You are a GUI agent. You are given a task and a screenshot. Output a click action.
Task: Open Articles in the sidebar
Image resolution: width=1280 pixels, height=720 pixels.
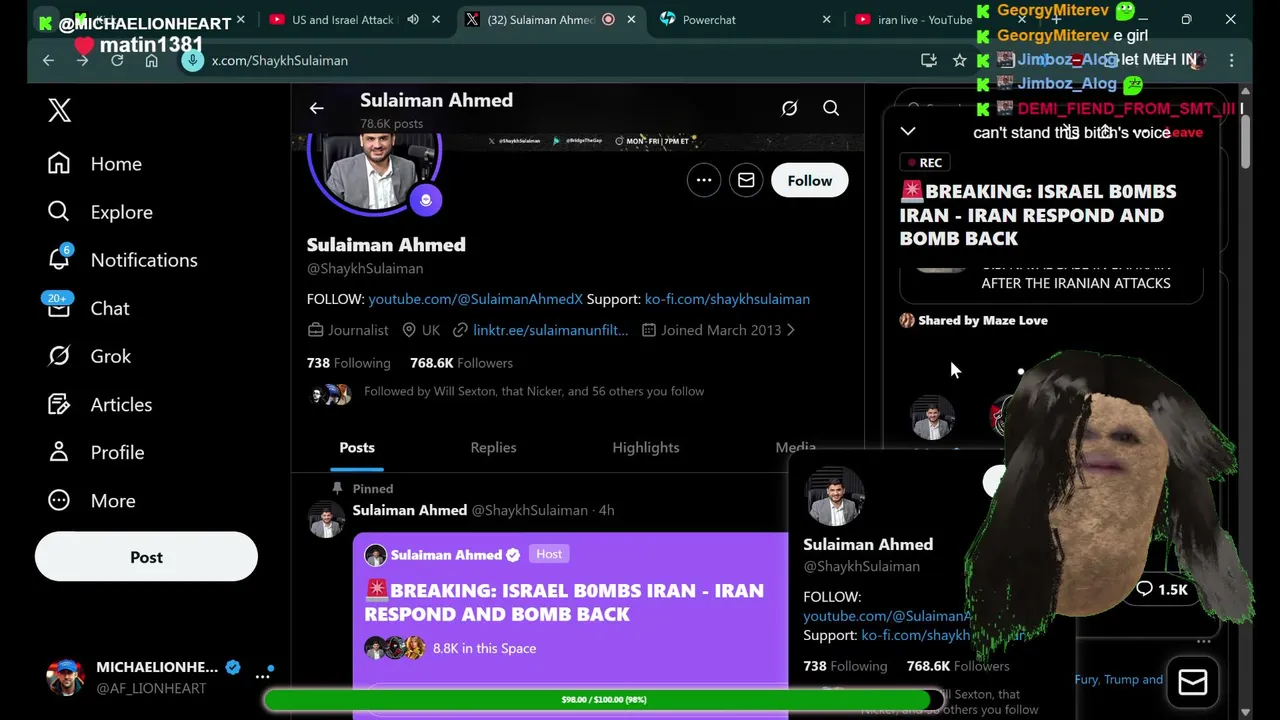(100, 404)
